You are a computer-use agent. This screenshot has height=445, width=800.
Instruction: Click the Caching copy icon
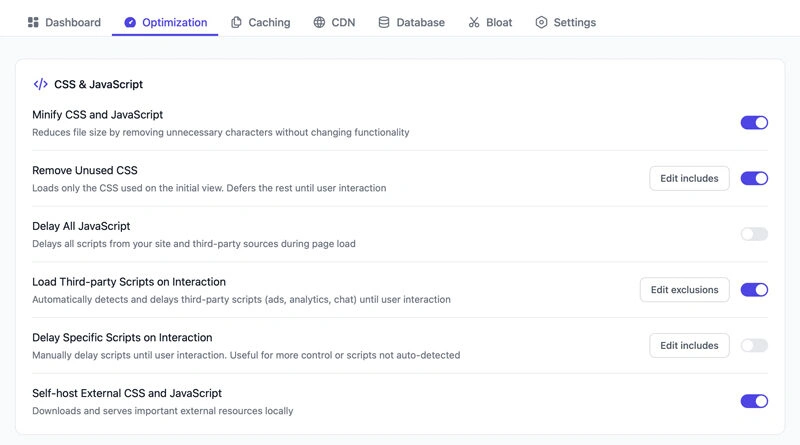tap(236, 22)
